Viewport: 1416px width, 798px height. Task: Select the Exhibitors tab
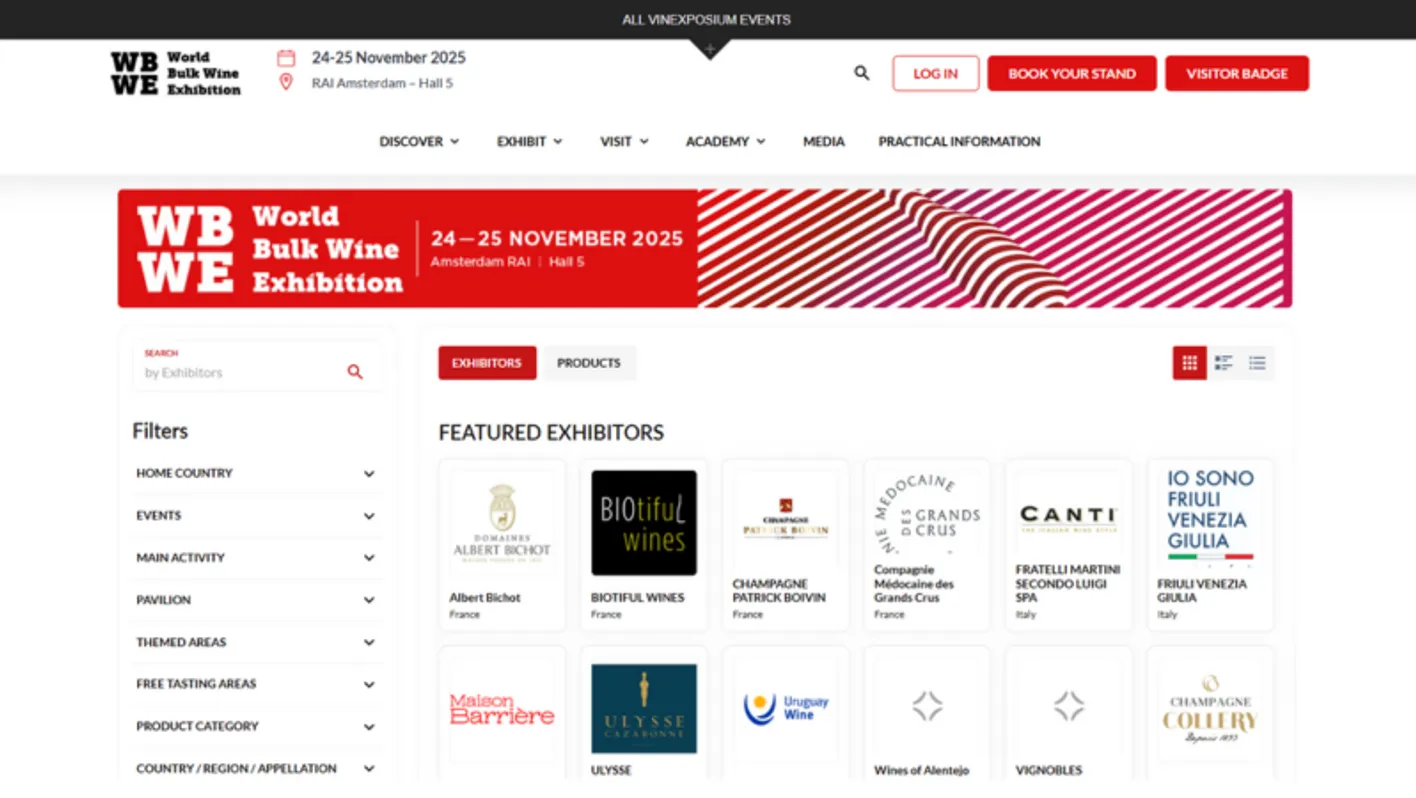(487, 363)
